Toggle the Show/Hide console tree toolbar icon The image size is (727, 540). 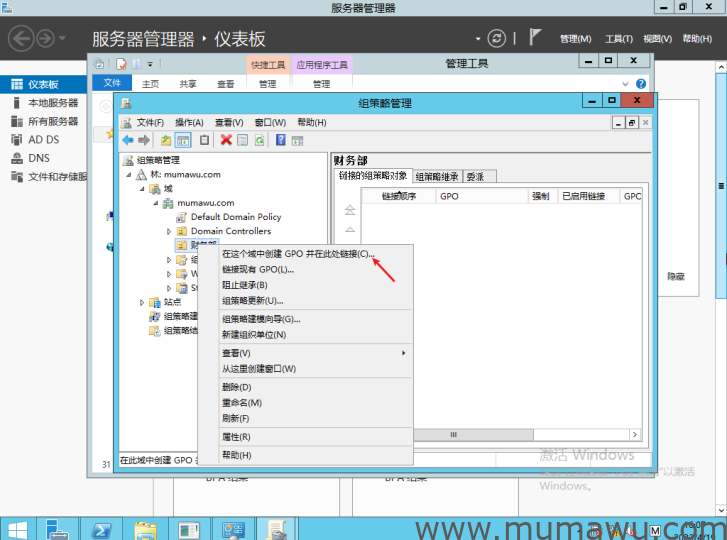(183, 140)
